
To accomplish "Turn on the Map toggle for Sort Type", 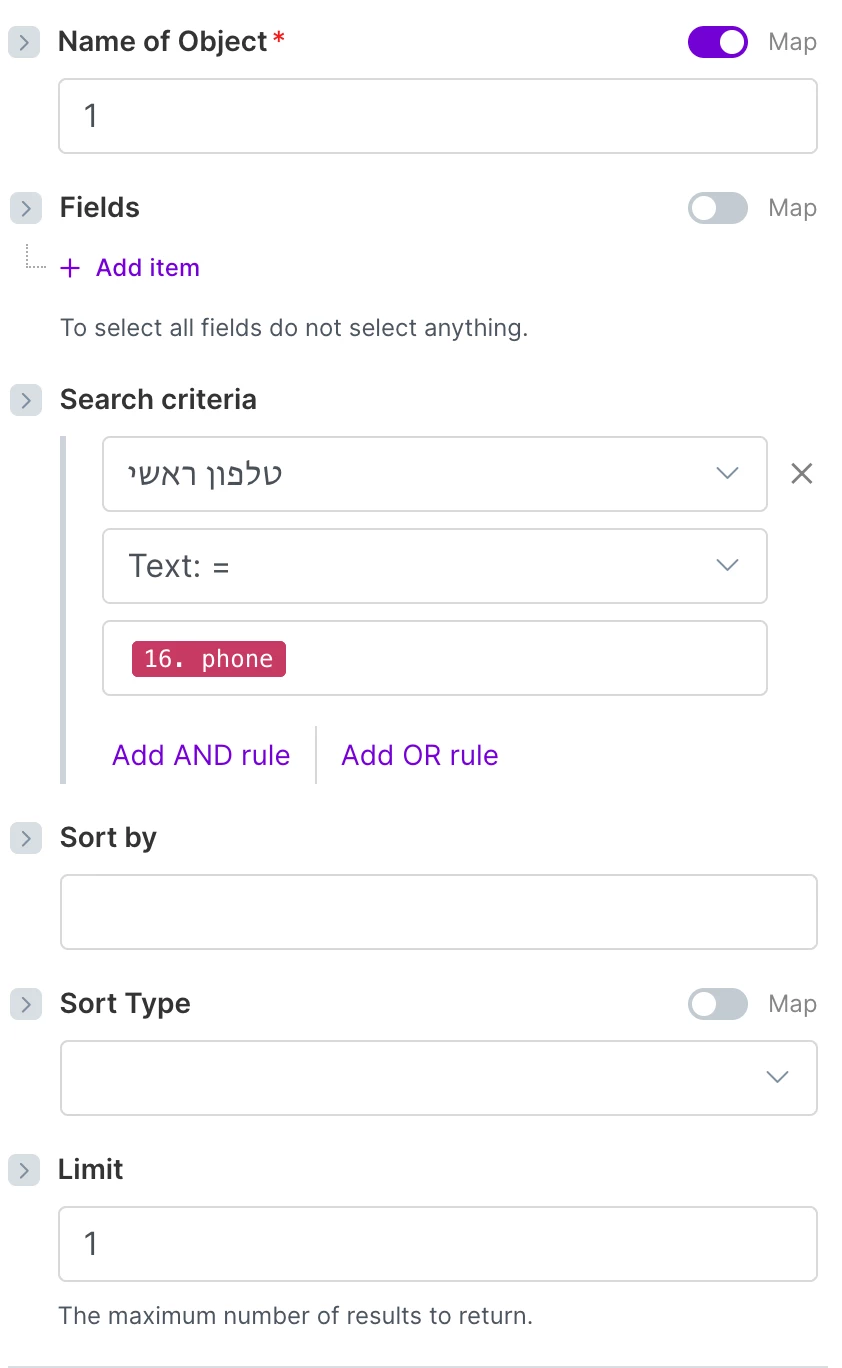I will (x=717, y=1004).
